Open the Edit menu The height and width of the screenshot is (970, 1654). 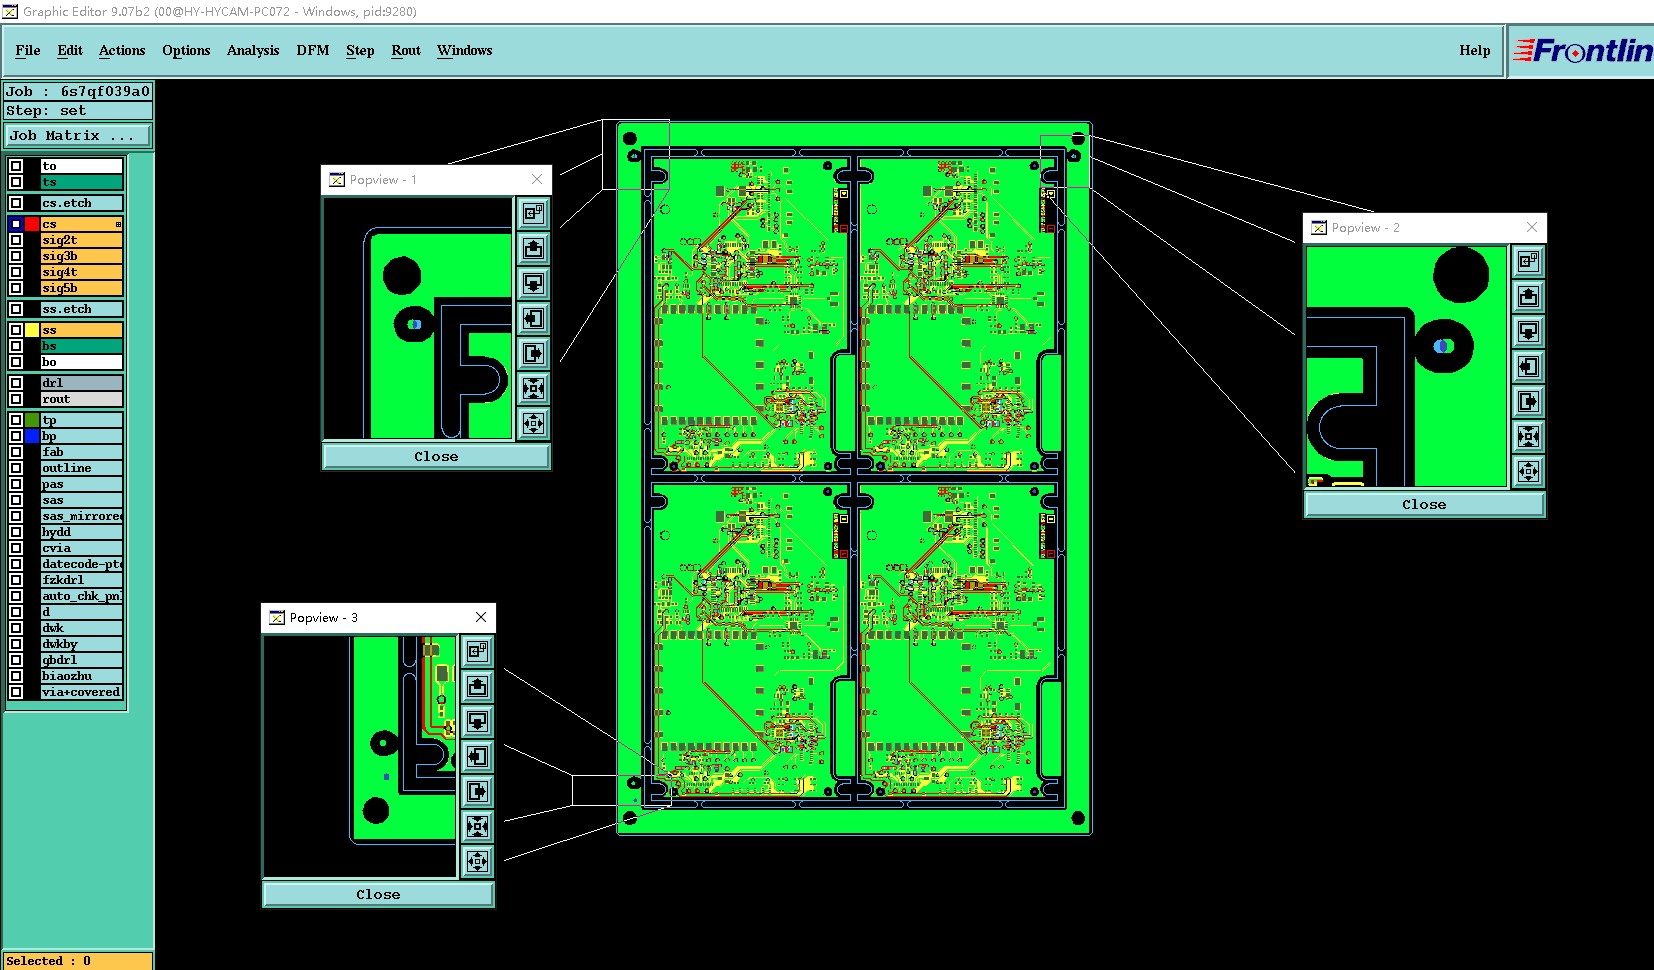[x=70, y=50]
